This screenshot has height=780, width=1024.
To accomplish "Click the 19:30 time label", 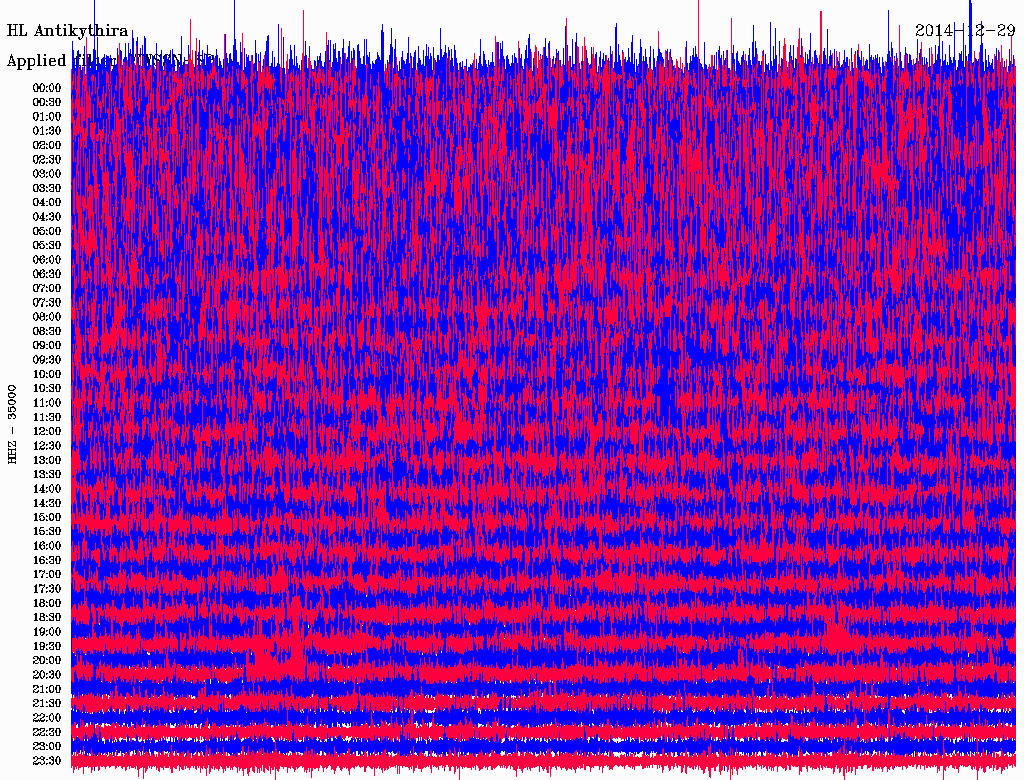I will pos(47,646).
